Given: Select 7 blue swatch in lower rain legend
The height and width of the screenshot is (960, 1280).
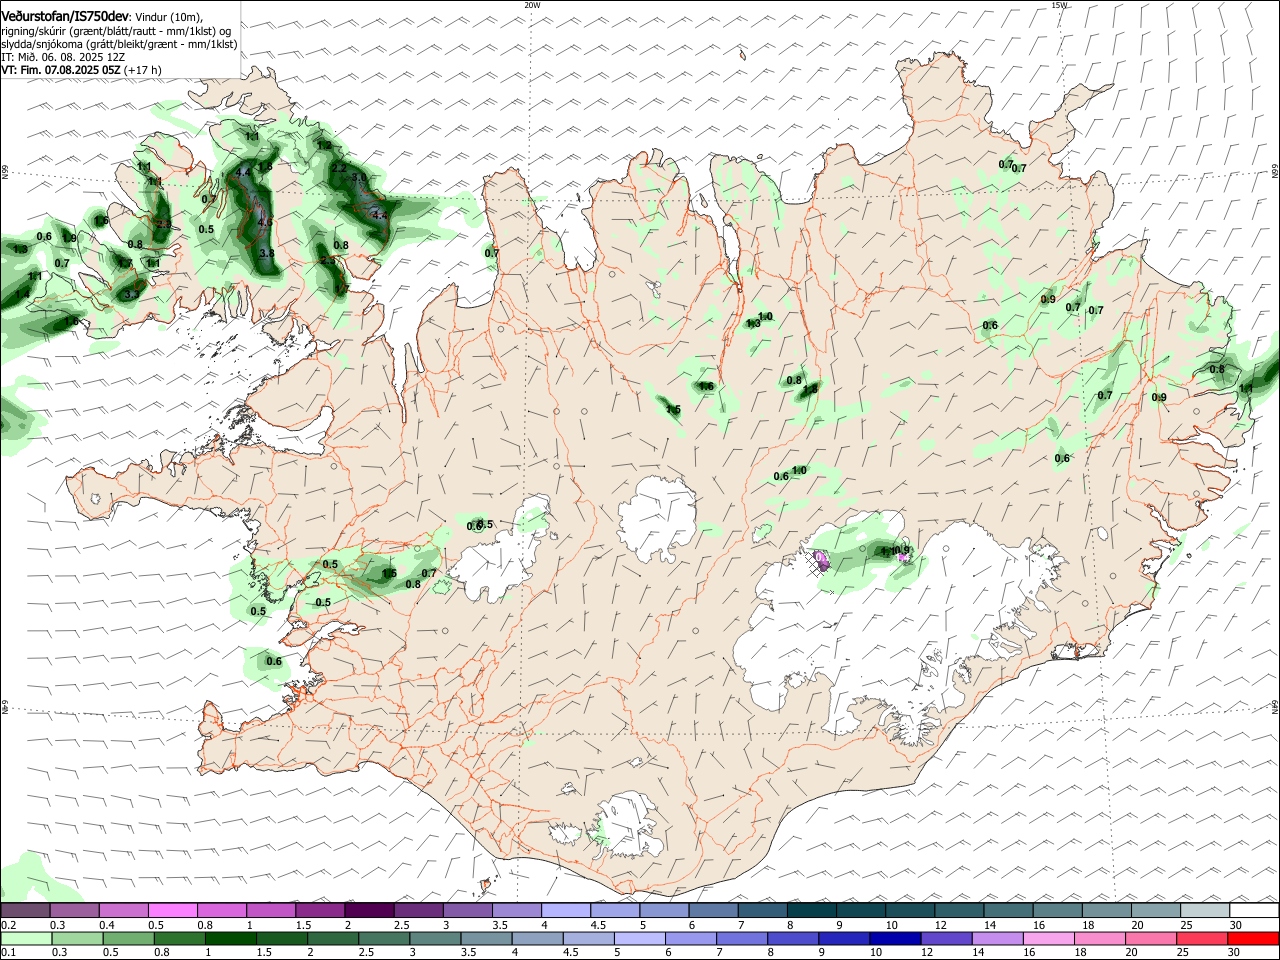Looking at the screenshot, I should [741, 938].
